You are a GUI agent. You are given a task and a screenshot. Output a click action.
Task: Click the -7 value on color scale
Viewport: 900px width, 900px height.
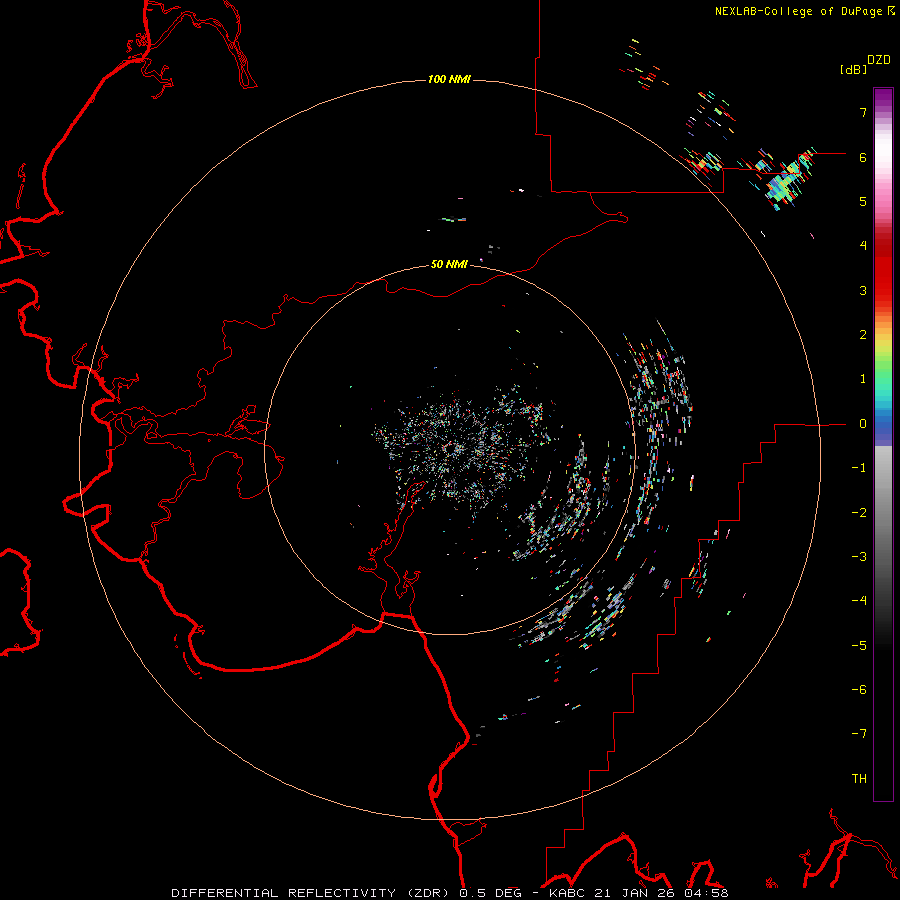point(859,734)
